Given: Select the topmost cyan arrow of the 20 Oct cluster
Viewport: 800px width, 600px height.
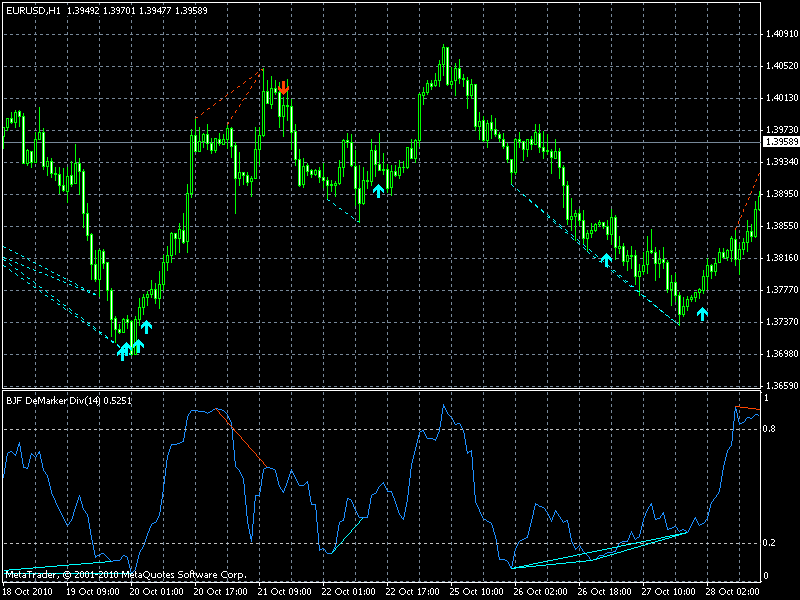Looking at the screenshot, I should tap(146, 327).
